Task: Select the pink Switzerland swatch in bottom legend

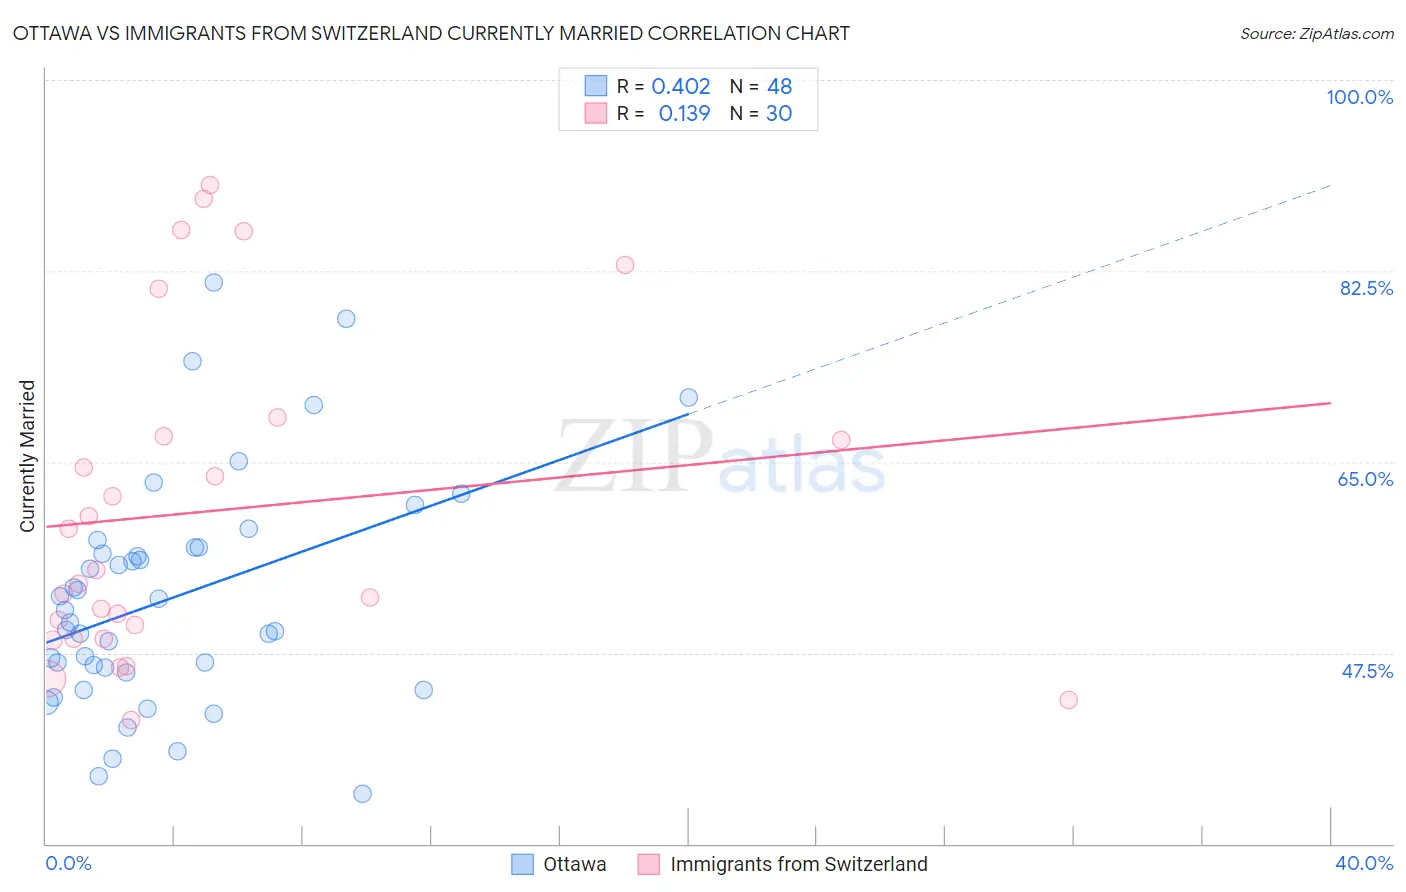Action: tap(649, 864)
